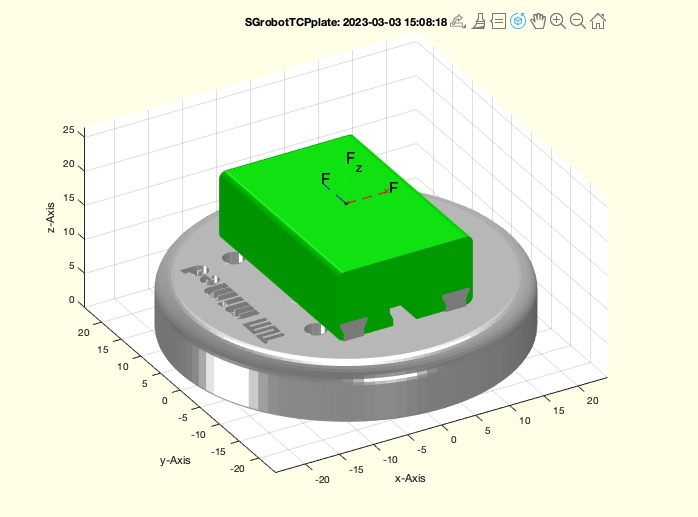Click the engraved text on the gray plate
This screenshot has height=517, width=698.
232,301
